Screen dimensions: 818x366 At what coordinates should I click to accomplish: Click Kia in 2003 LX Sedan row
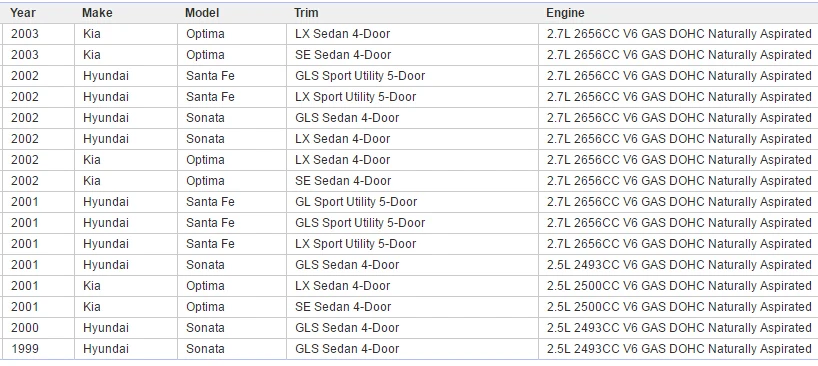coord(92,34)
